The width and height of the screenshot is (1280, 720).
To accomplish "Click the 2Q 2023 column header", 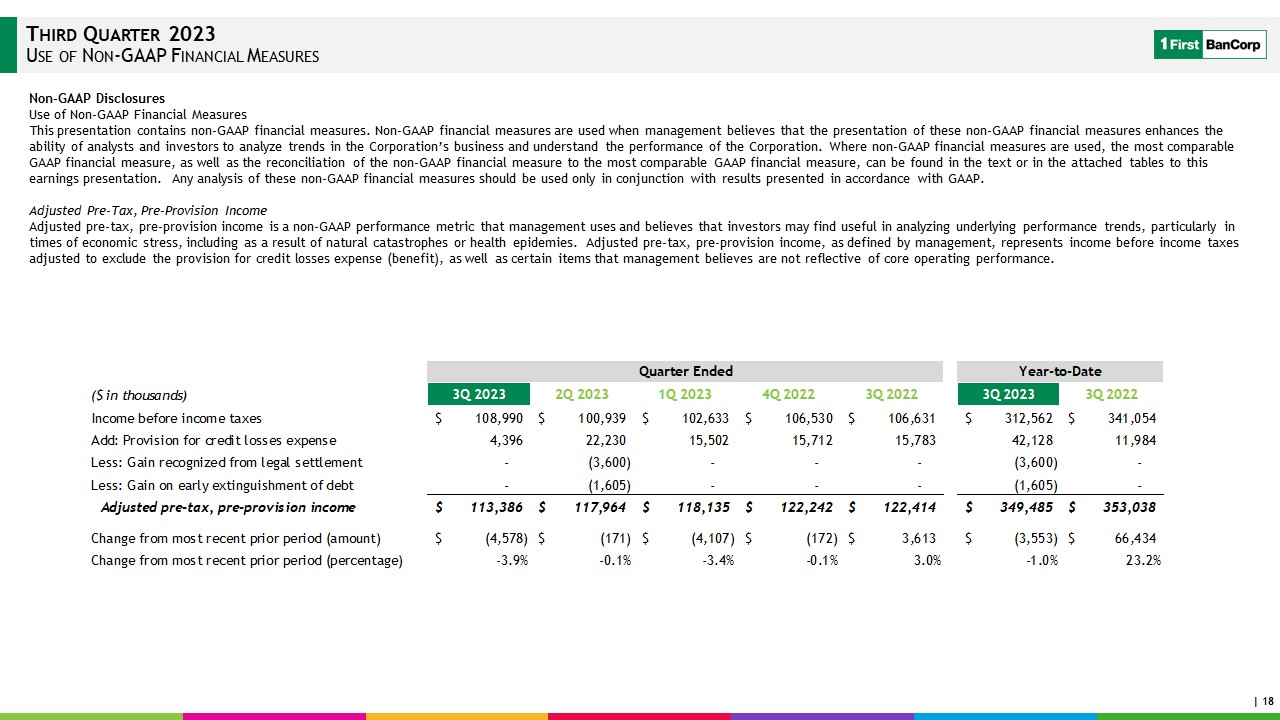I will pos(580,394).
